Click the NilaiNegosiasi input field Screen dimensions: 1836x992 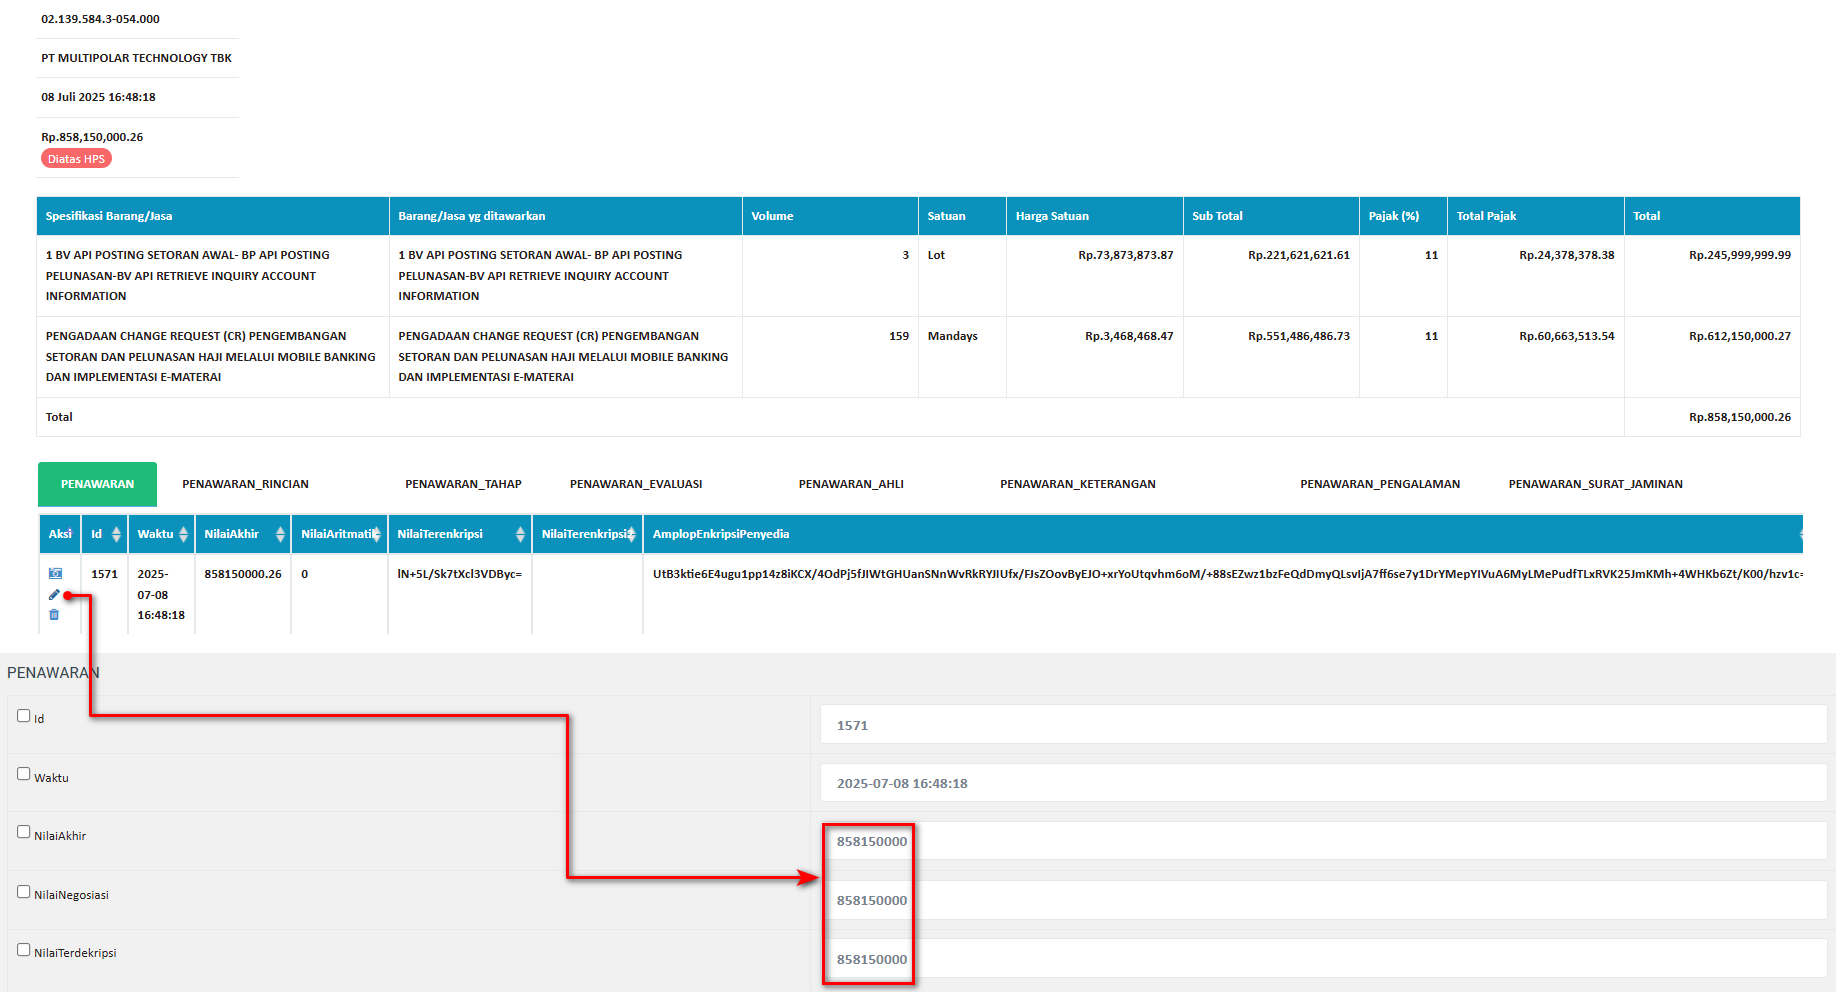1322,900
